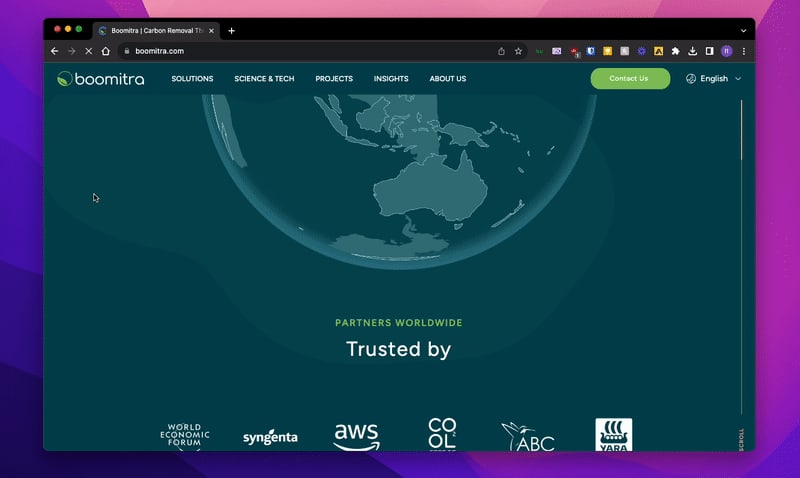Stop loading the page
Screen dimensions: 800x478
(88, 51)
